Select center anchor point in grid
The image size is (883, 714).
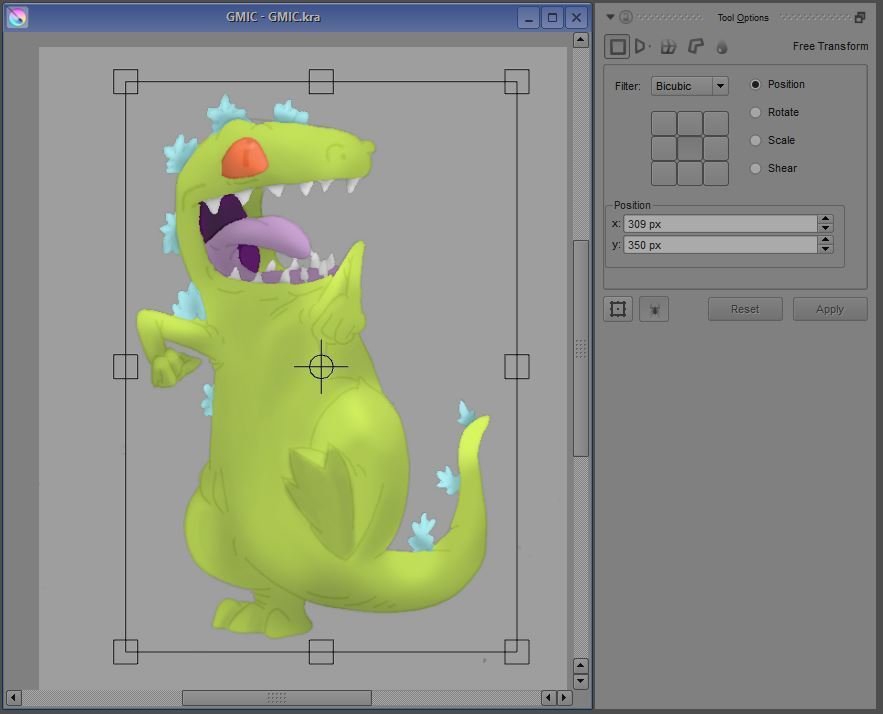(x=690, y=149)
